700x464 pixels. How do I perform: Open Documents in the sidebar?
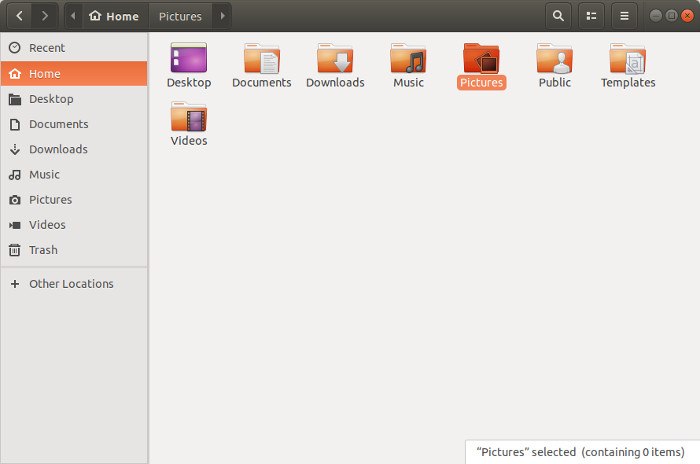pyautogui.click(x=74, y=124)
